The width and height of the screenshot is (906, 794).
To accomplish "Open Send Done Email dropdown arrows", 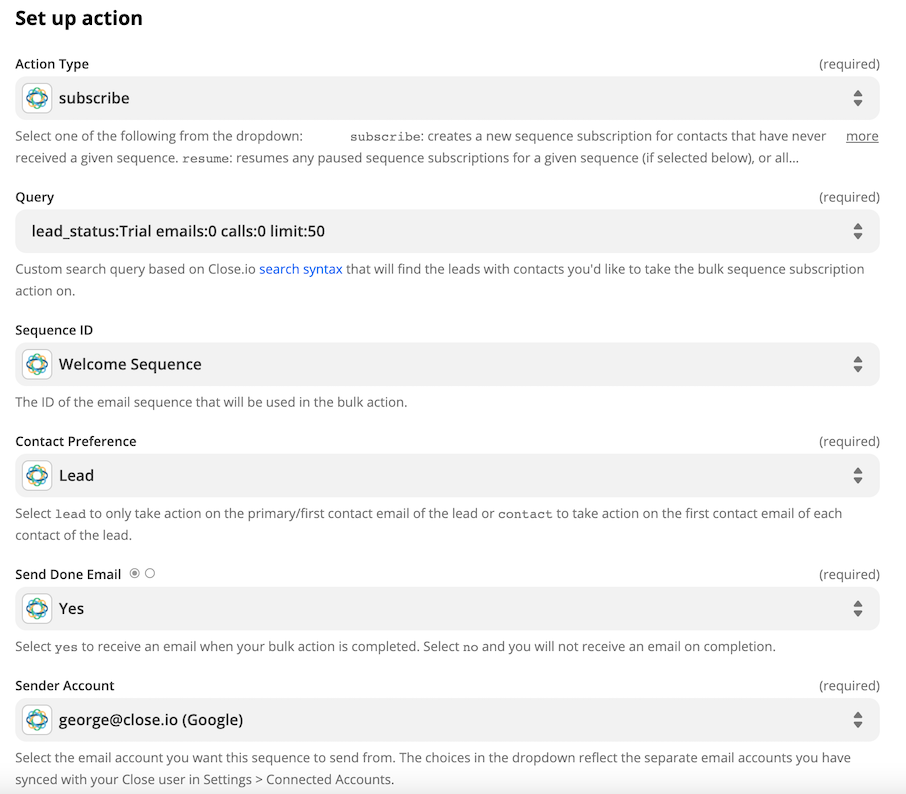I will click(858, 609).
